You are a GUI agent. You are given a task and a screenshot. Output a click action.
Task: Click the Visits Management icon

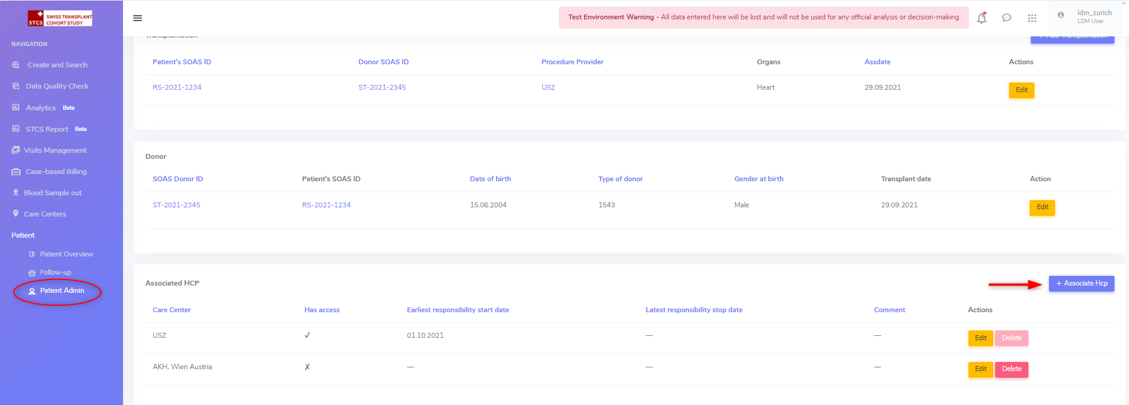tap(16, 151)
